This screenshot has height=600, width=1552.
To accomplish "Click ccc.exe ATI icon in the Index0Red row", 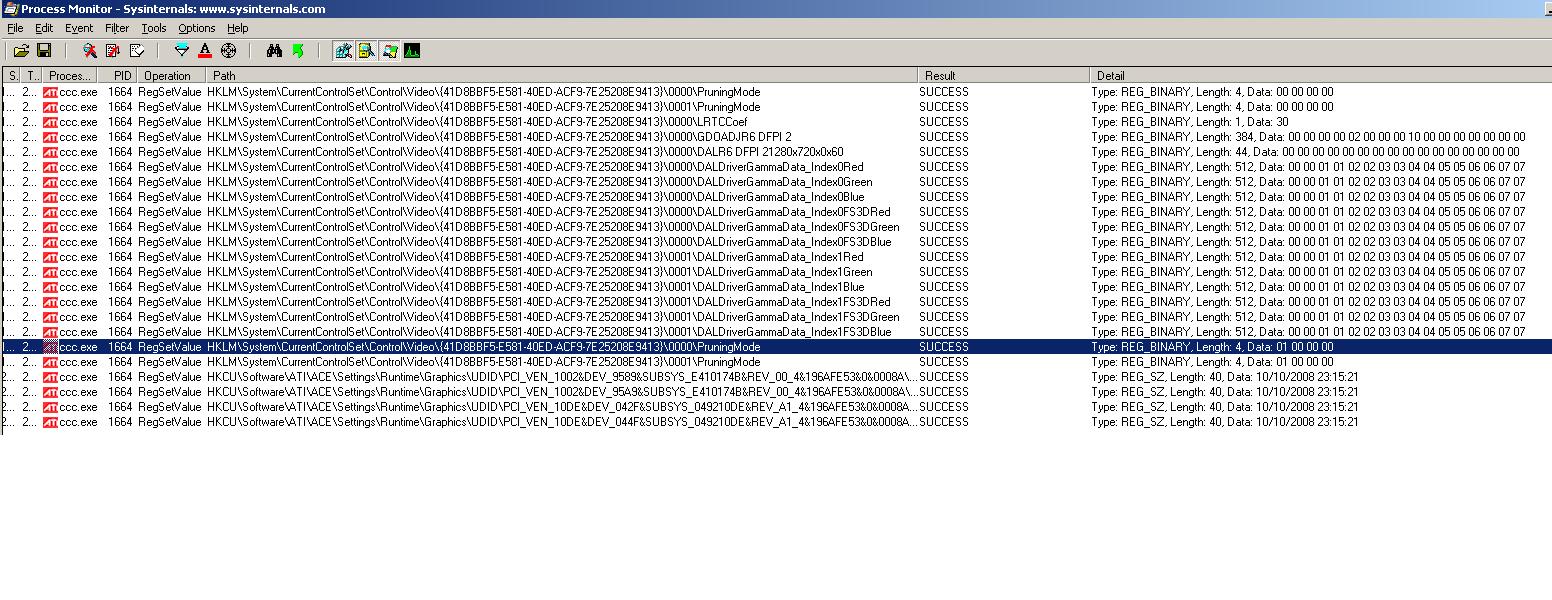I will [x=50, y=167].
